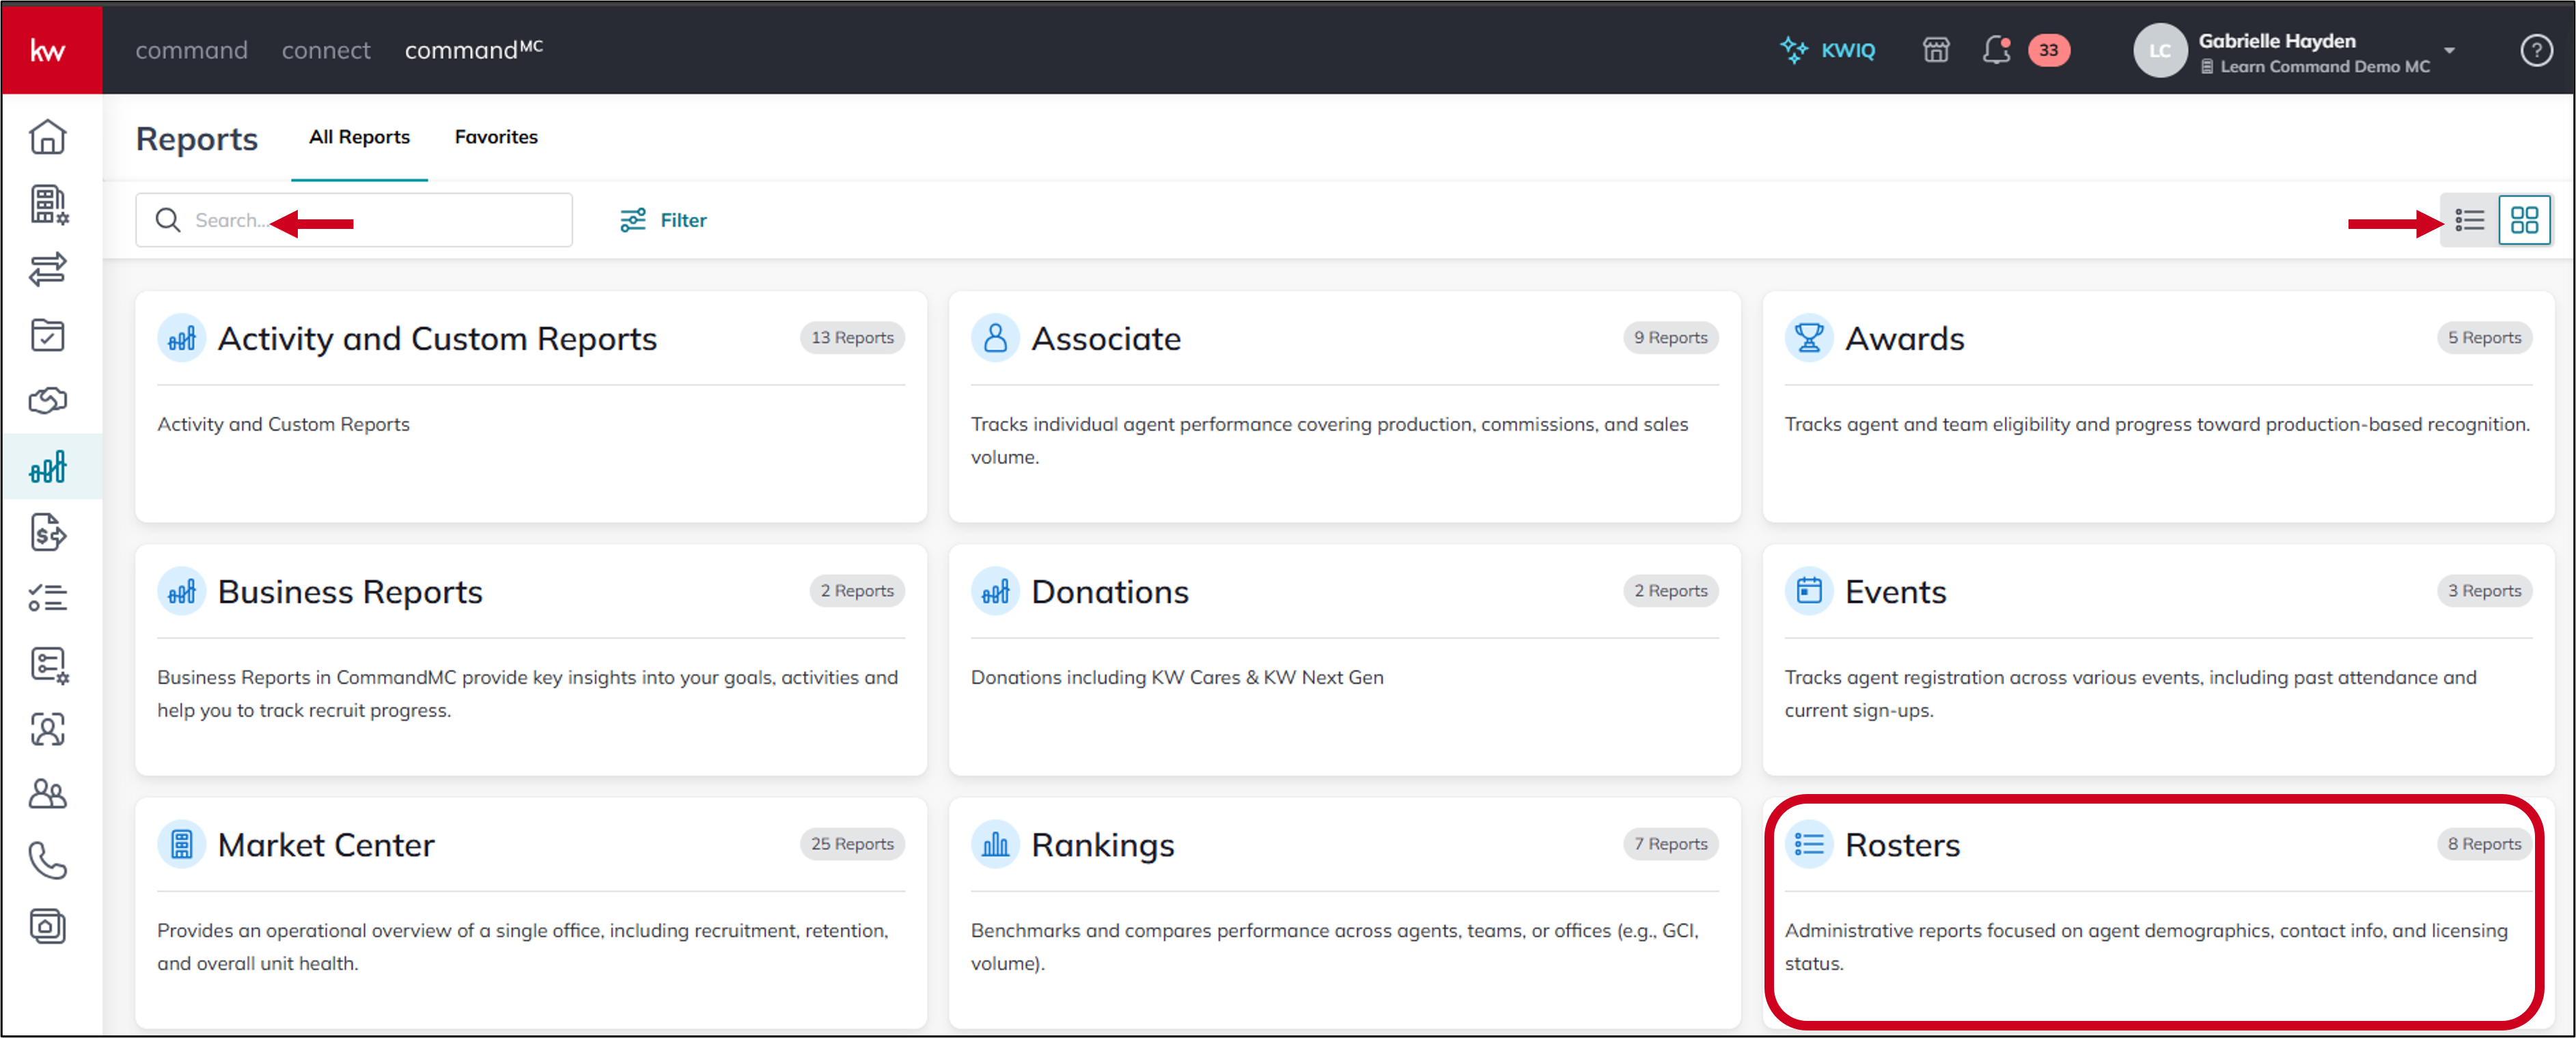Open the Rosters title

click(1902, 845)
